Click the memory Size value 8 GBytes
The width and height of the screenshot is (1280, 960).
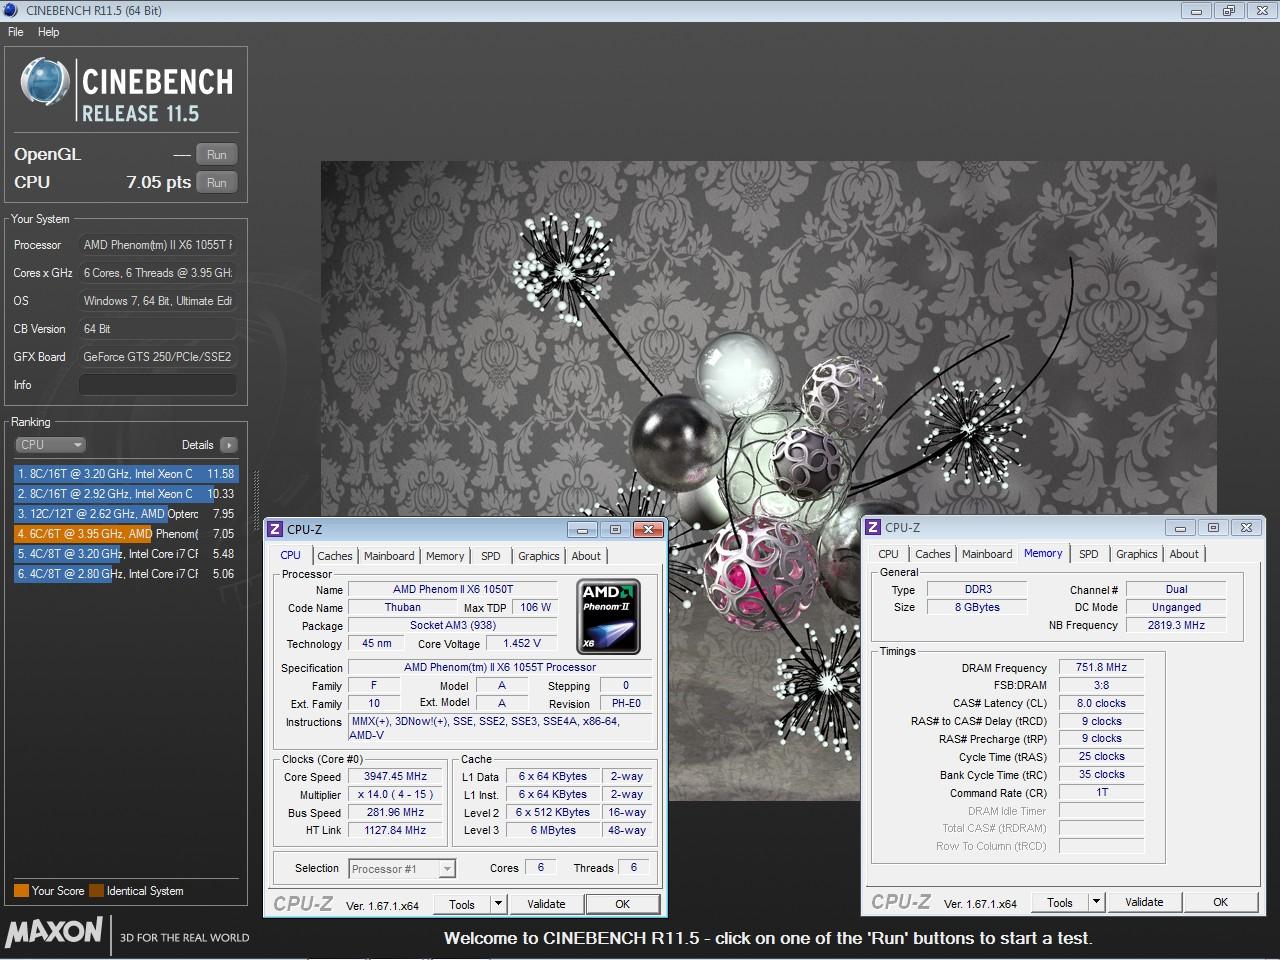[x=977, y=608]
